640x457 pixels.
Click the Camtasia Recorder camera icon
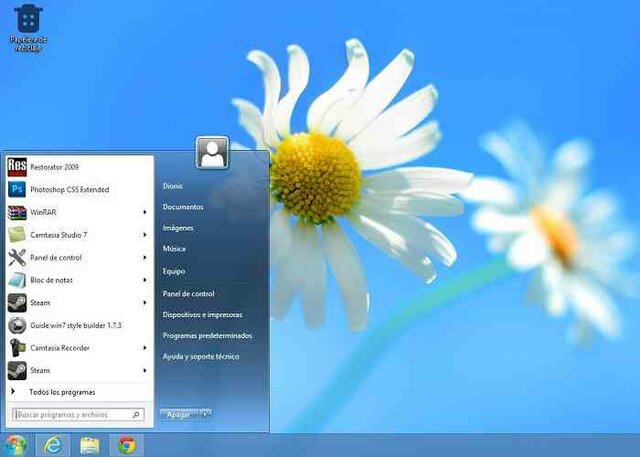pyautogui.click(x=17, y=348)
